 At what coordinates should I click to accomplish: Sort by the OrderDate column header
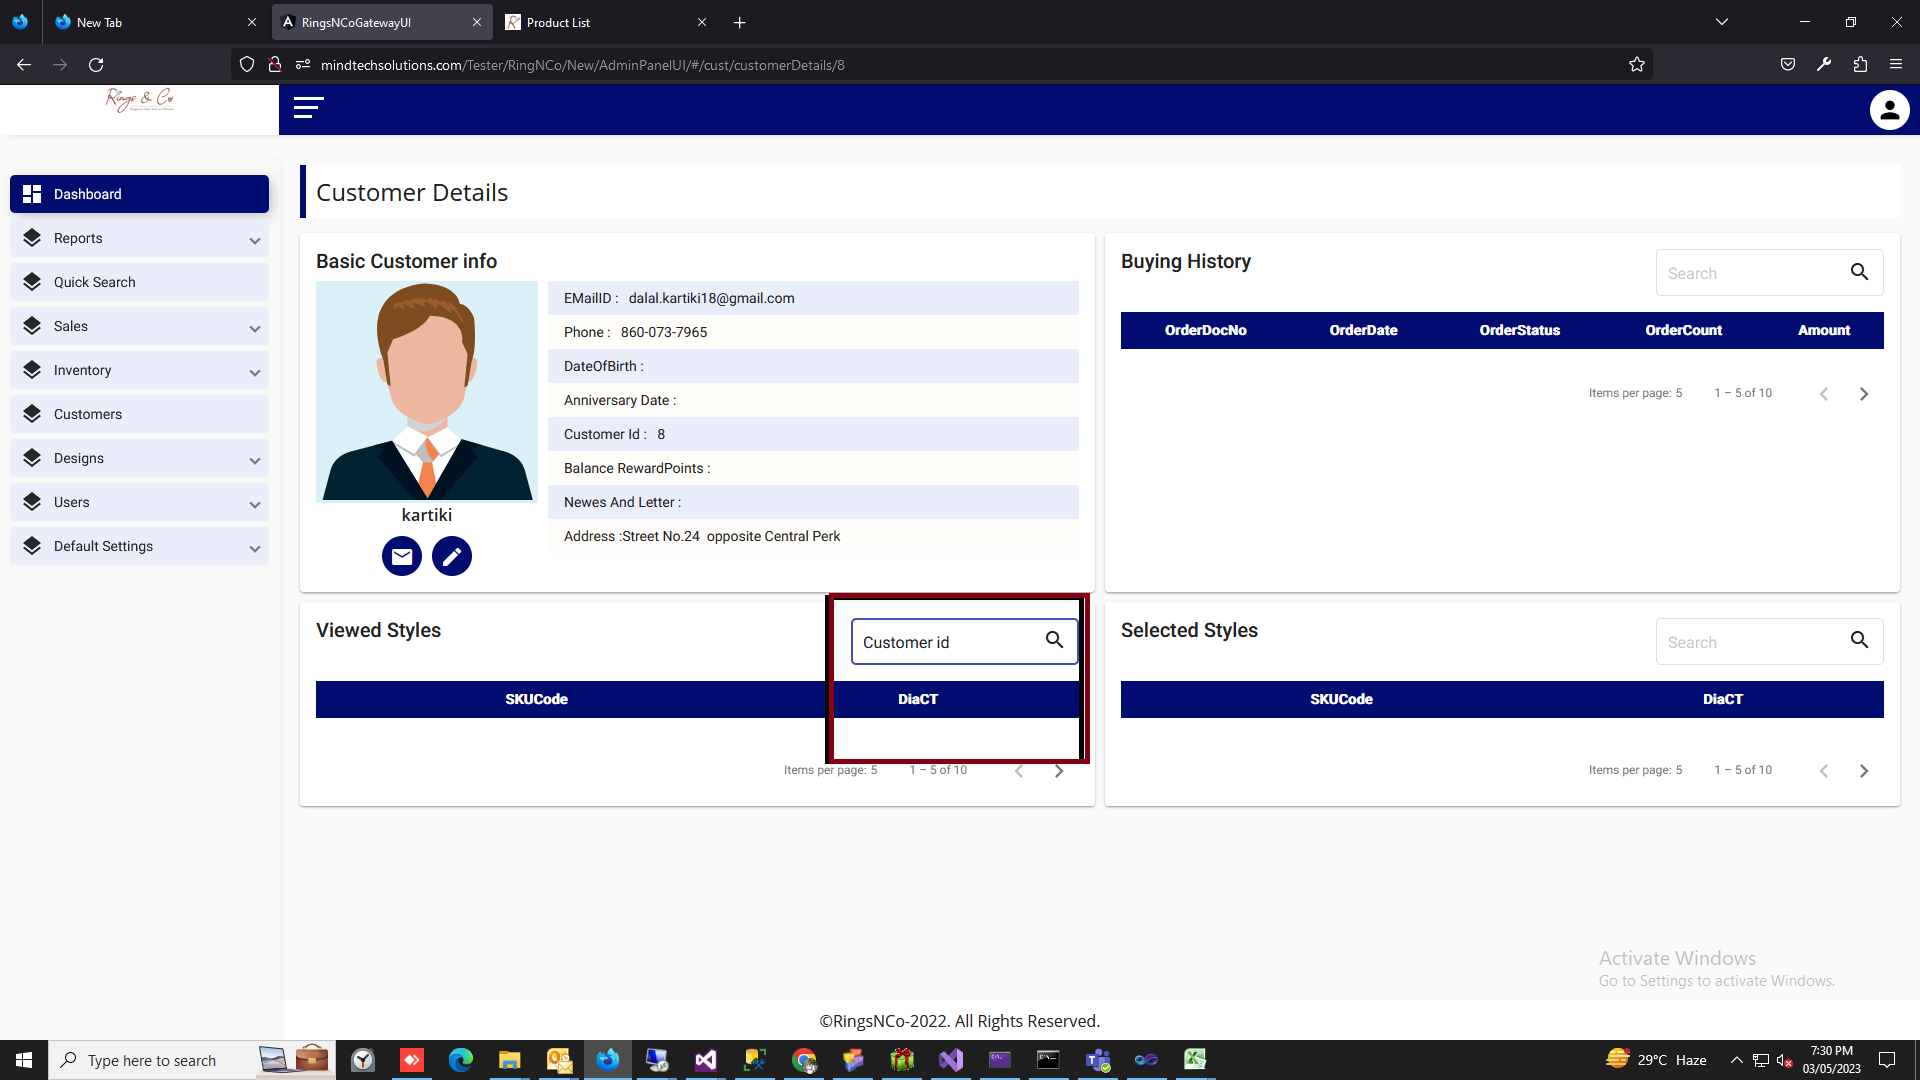(1363, 330)
